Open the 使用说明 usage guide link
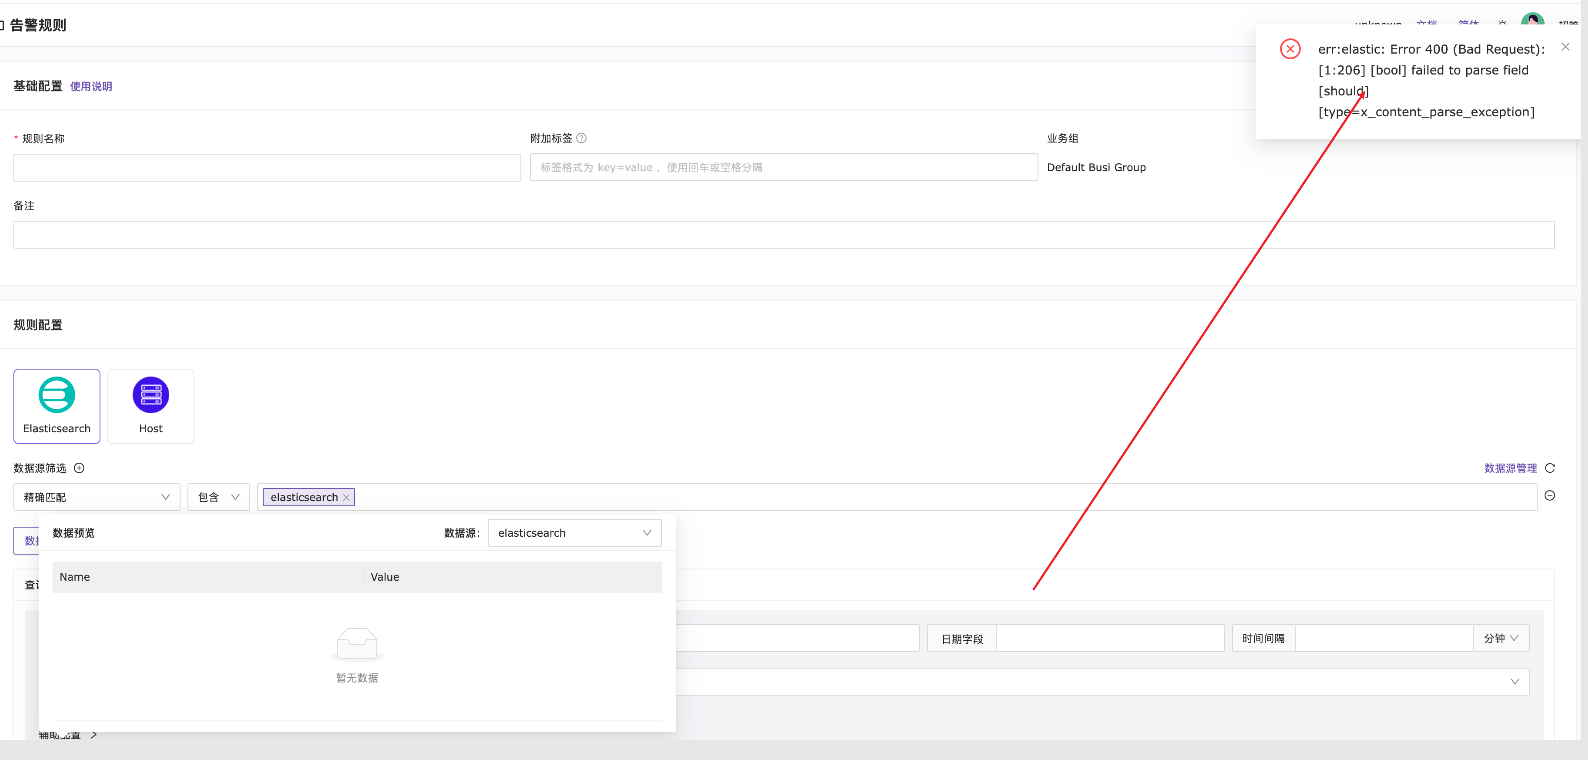 91,87
